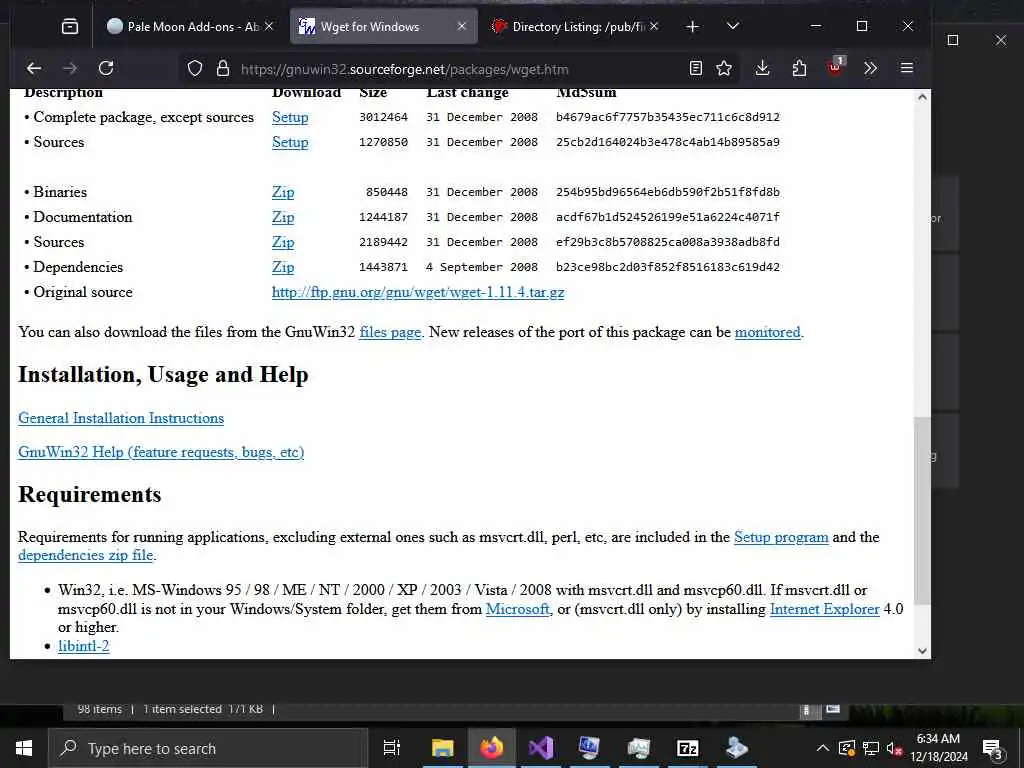Open Visual Studio from the taskbar
This screenshot has height=768, width=1024.
point(541,748)
